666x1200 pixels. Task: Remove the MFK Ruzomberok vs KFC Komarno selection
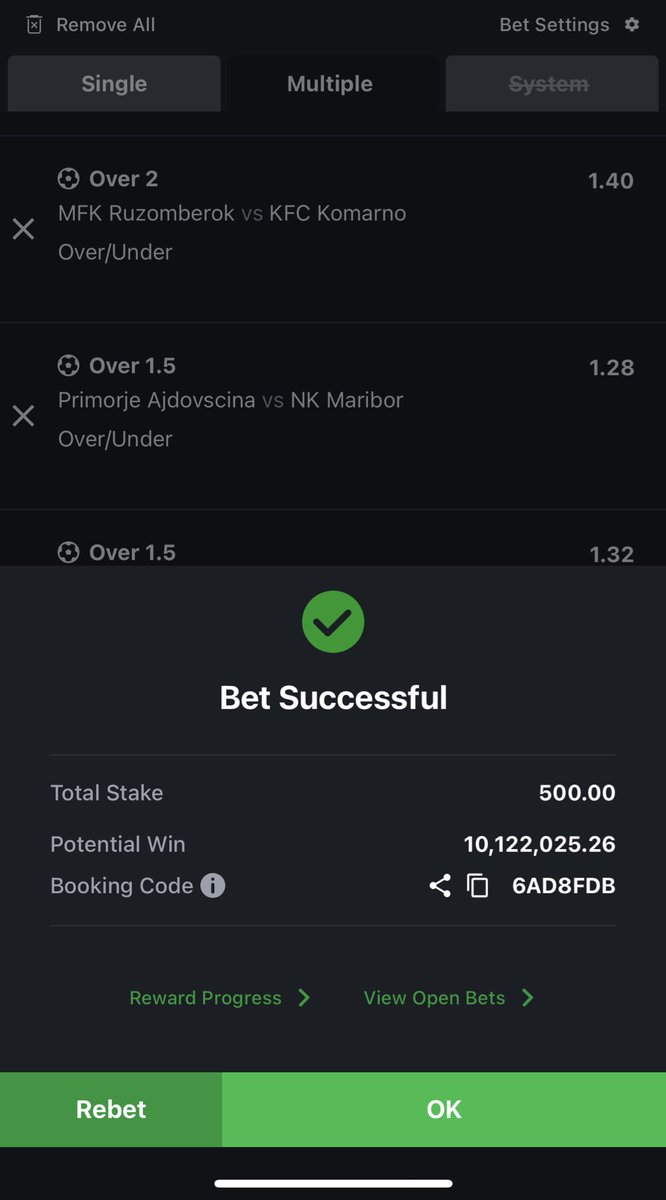[x=23, y=229]
